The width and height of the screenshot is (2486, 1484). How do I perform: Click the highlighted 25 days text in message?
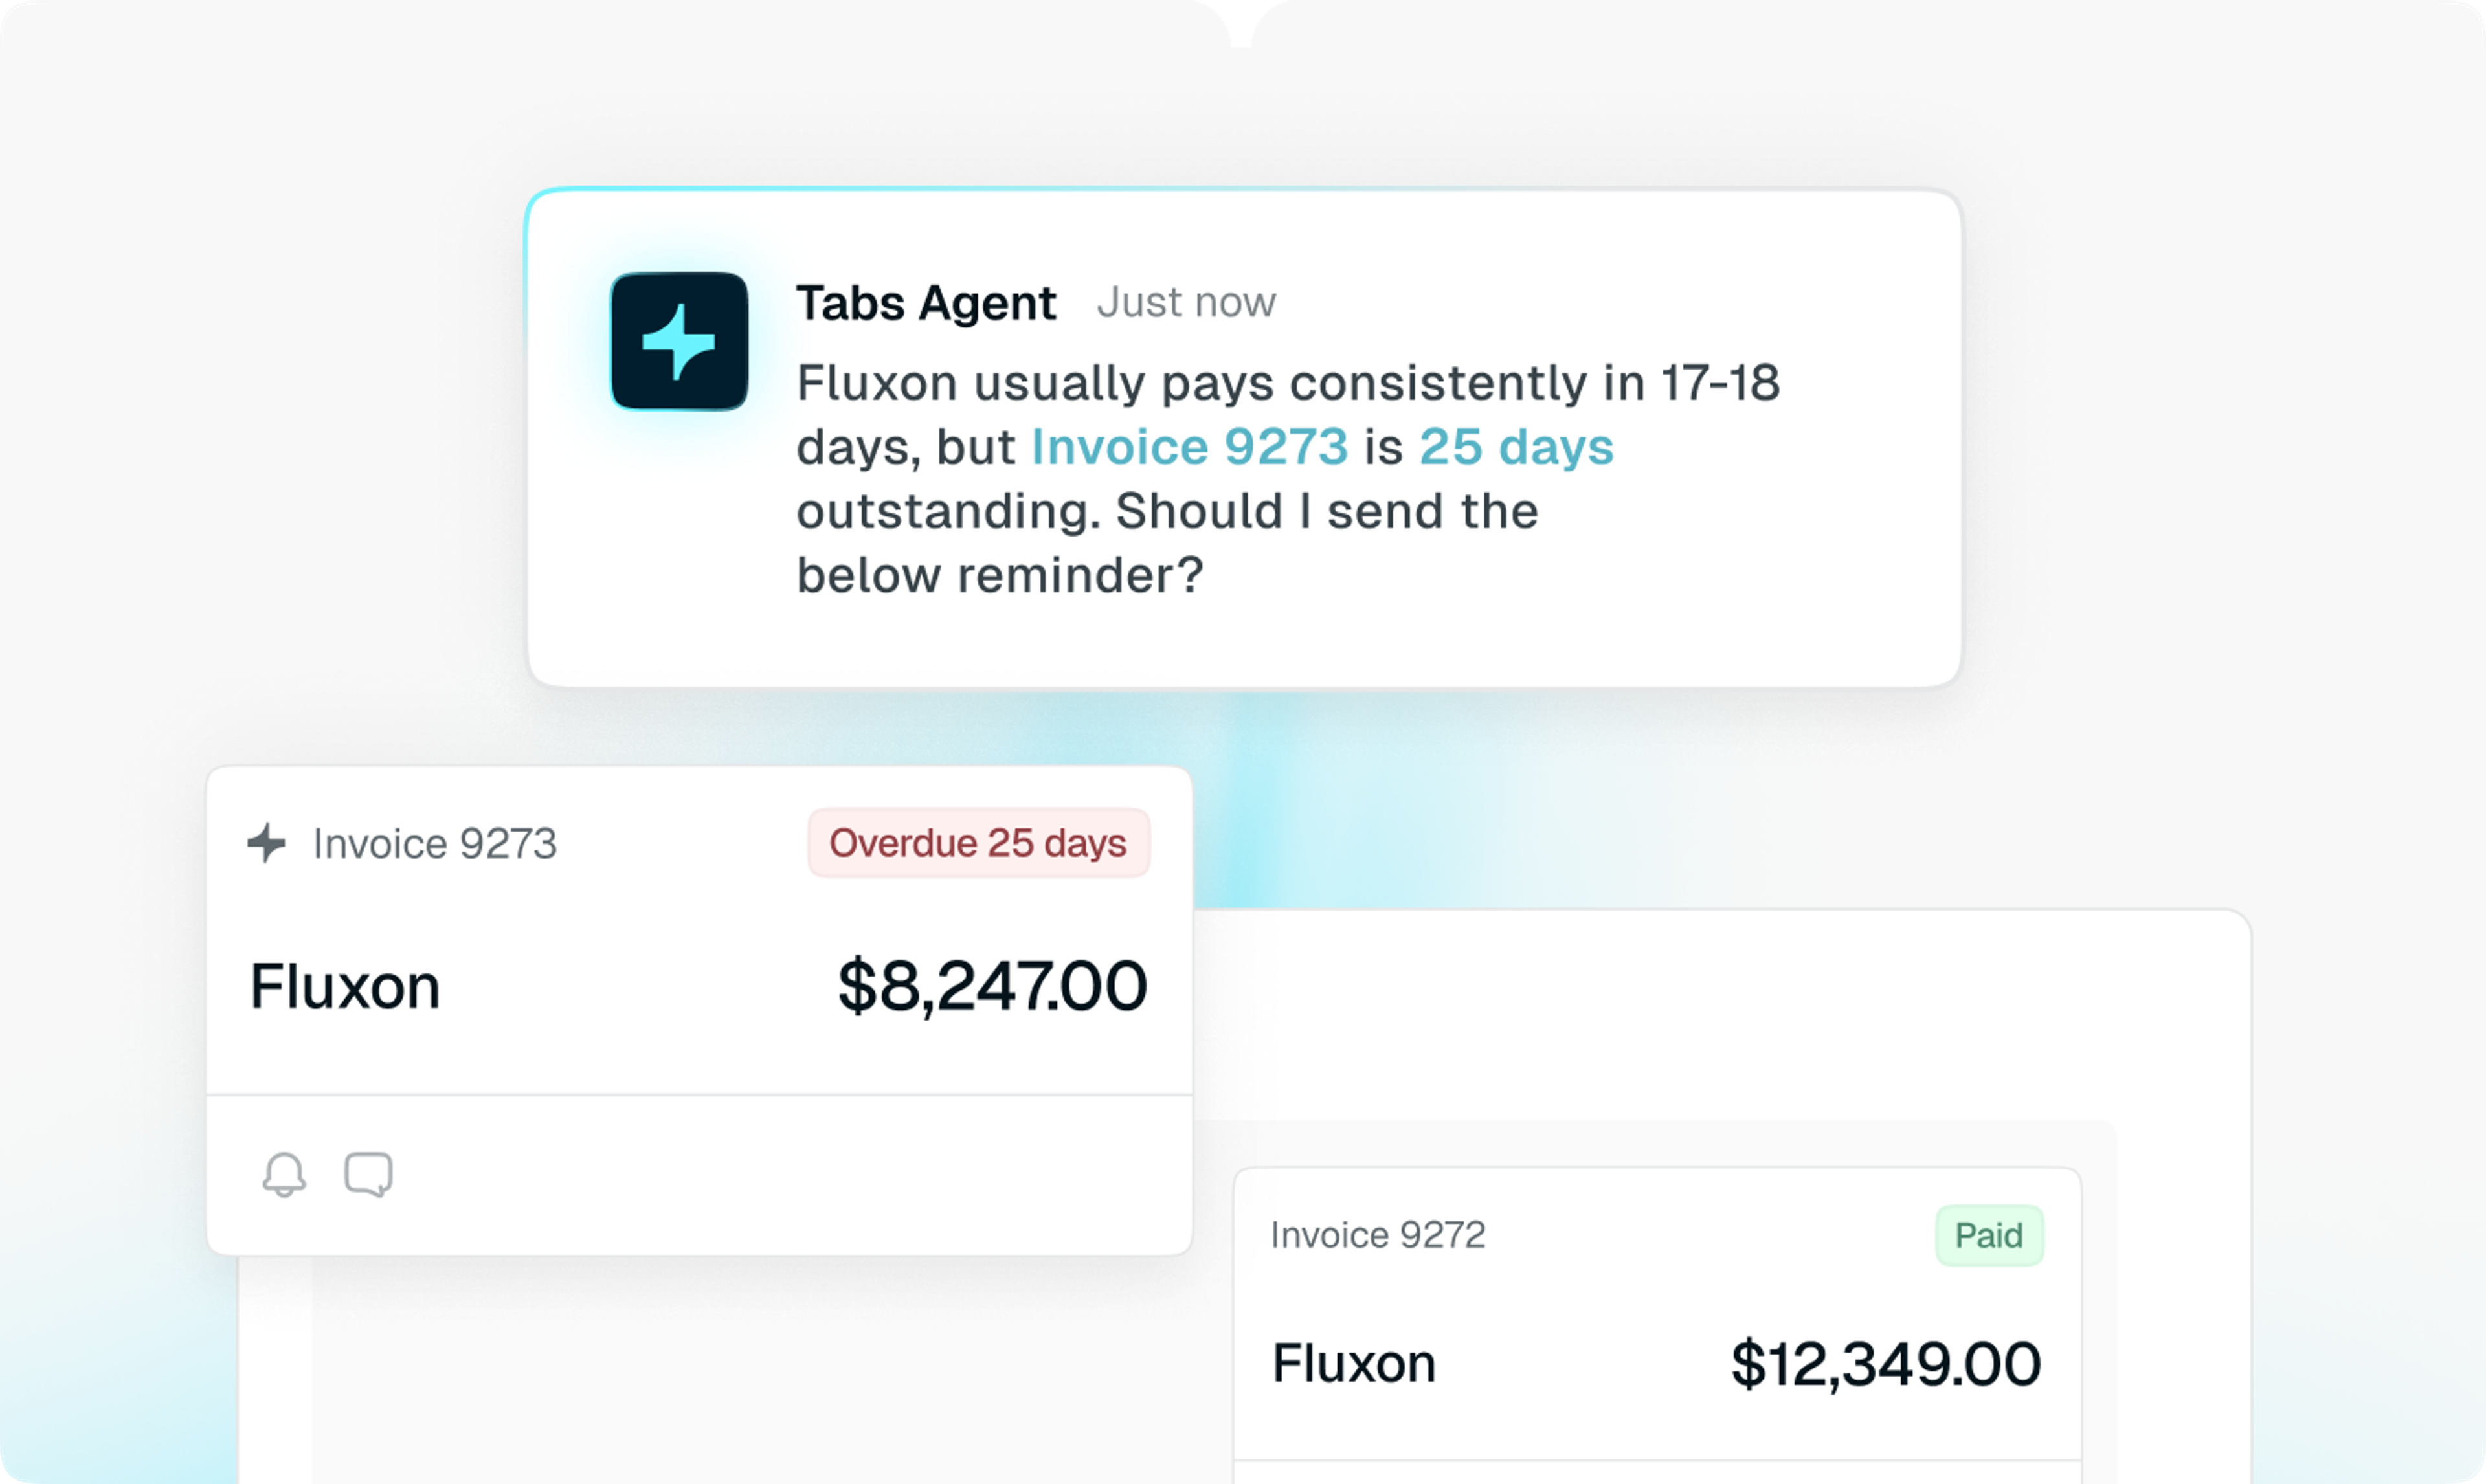tap(1516, 447)
